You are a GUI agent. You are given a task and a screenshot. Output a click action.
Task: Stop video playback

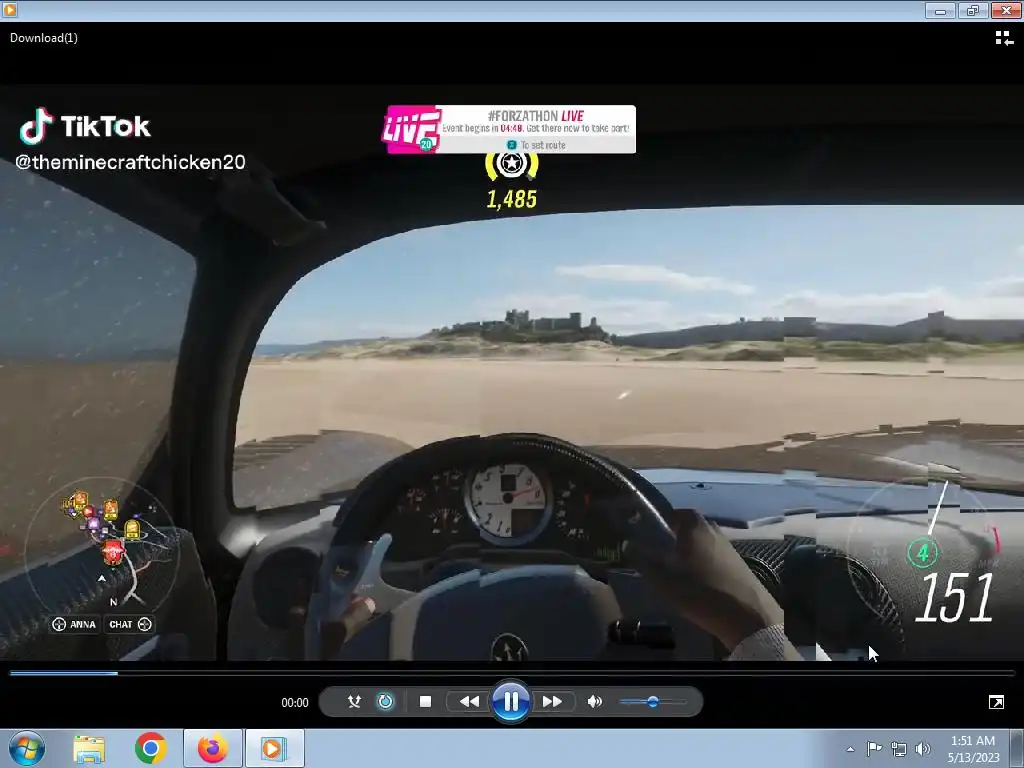[425, 701]
